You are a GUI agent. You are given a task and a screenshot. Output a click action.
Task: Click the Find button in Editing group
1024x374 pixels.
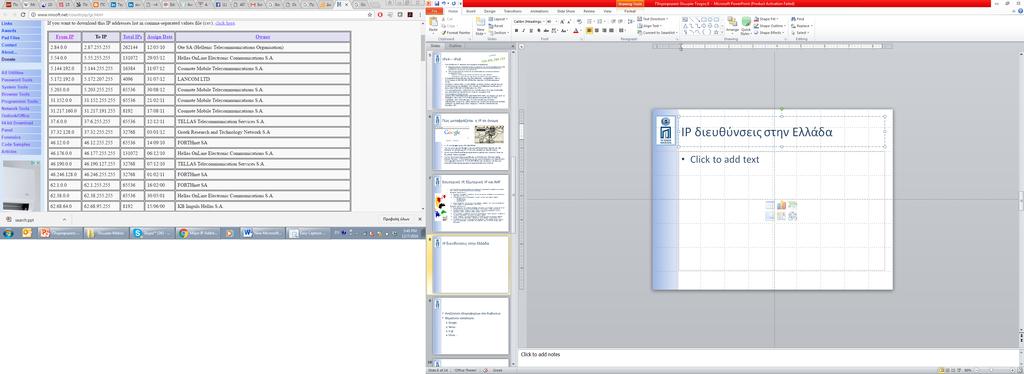coord(797,19)
